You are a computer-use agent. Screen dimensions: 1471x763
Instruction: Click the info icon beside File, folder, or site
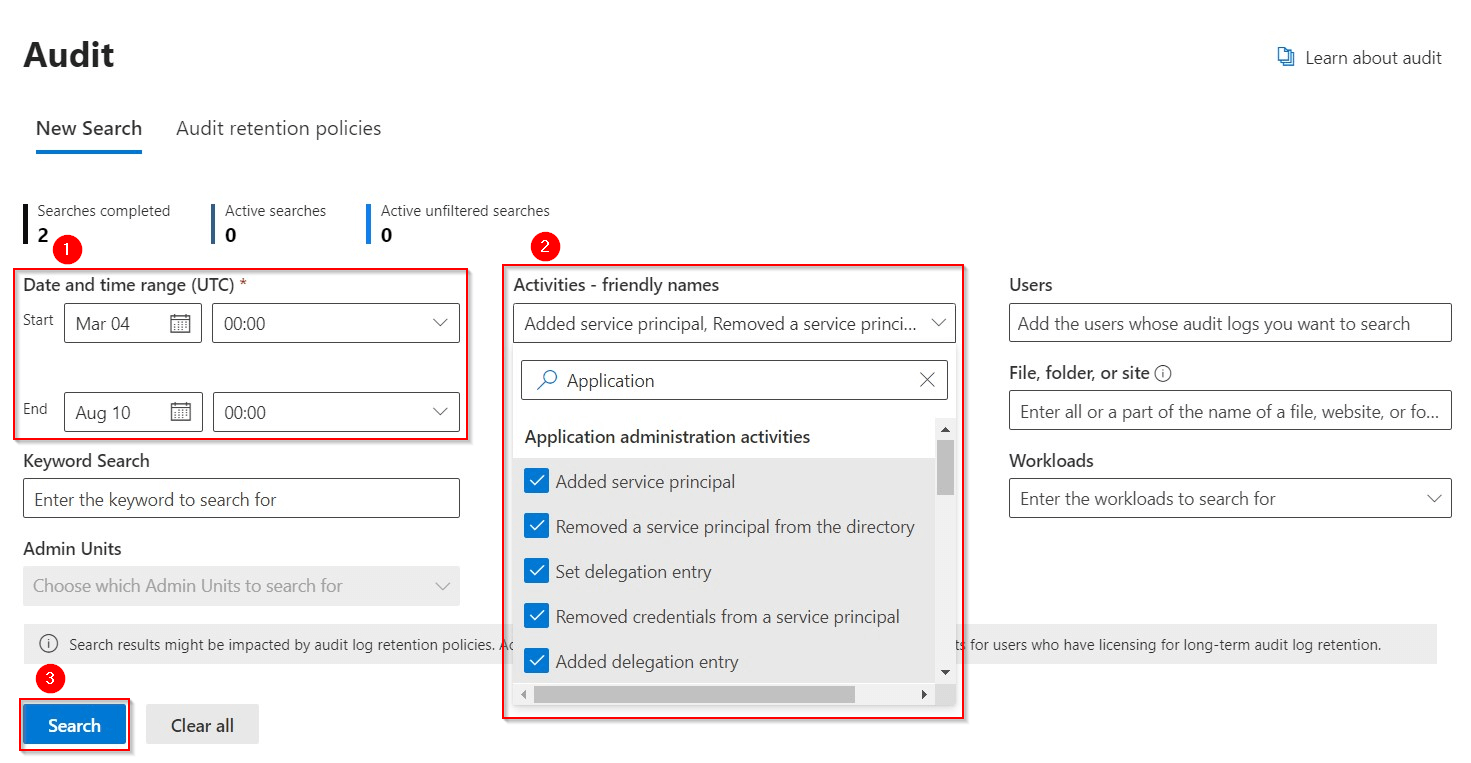(x=1161, y=372)
